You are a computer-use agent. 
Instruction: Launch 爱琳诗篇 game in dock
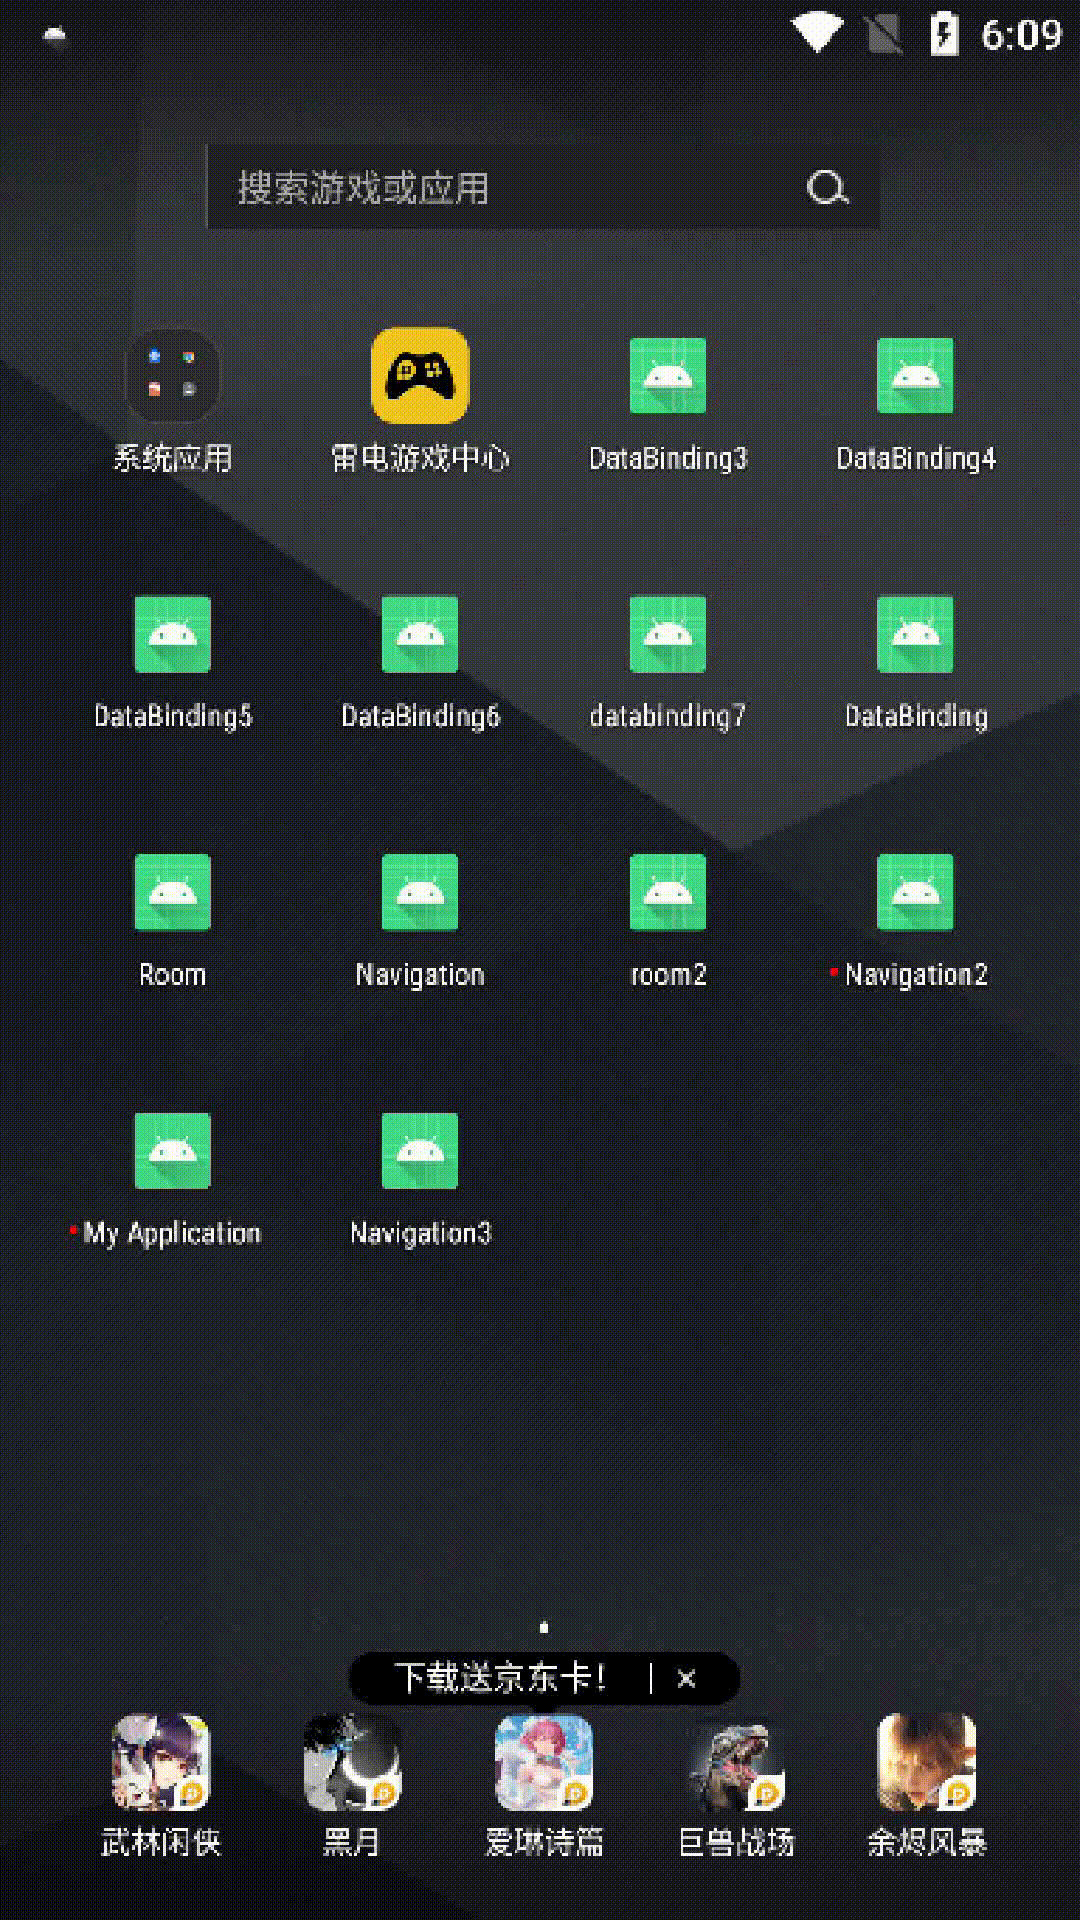click(x=544, y=1763)
